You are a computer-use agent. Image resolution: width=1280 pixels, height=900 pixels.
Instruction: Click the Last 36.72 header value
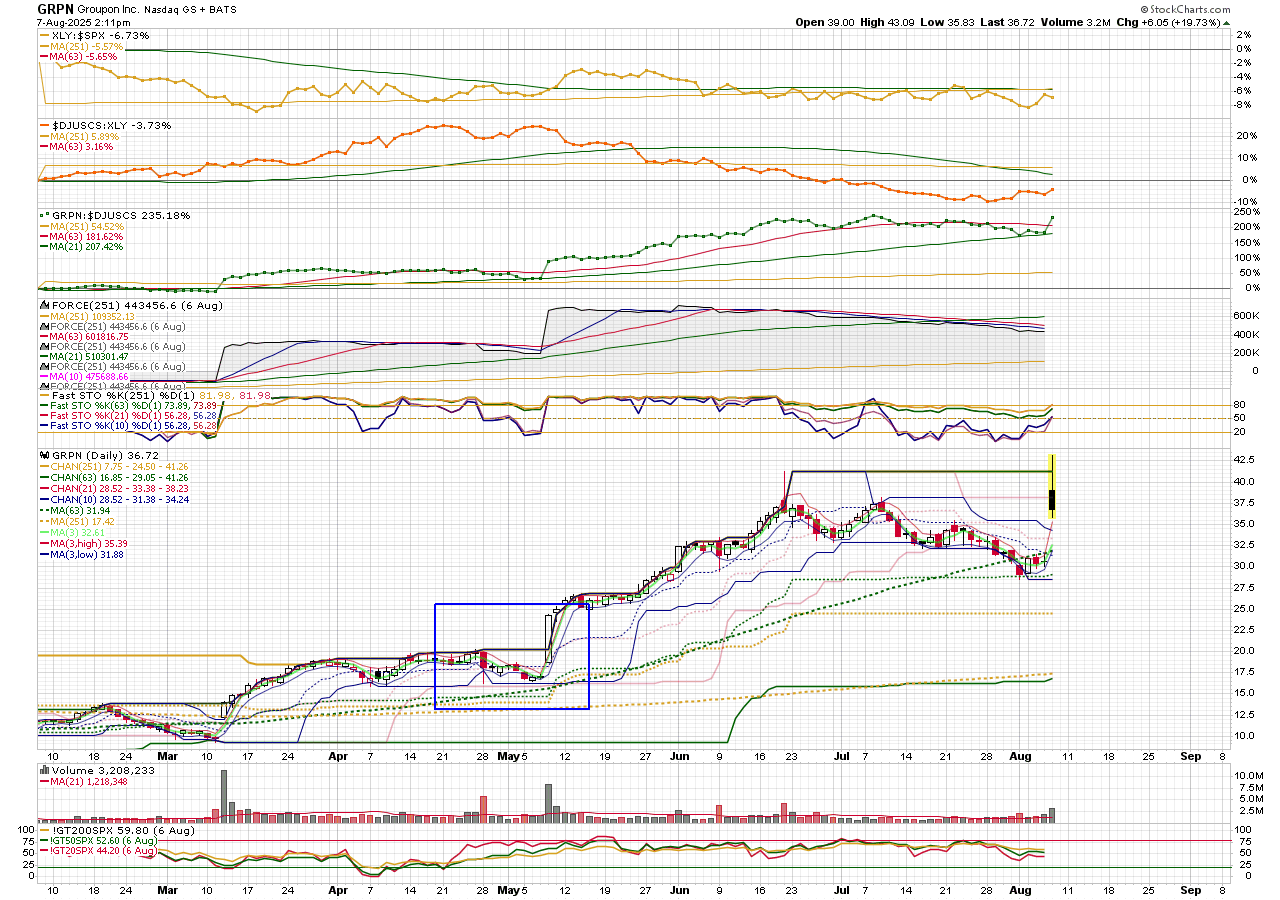[1008, 22]
